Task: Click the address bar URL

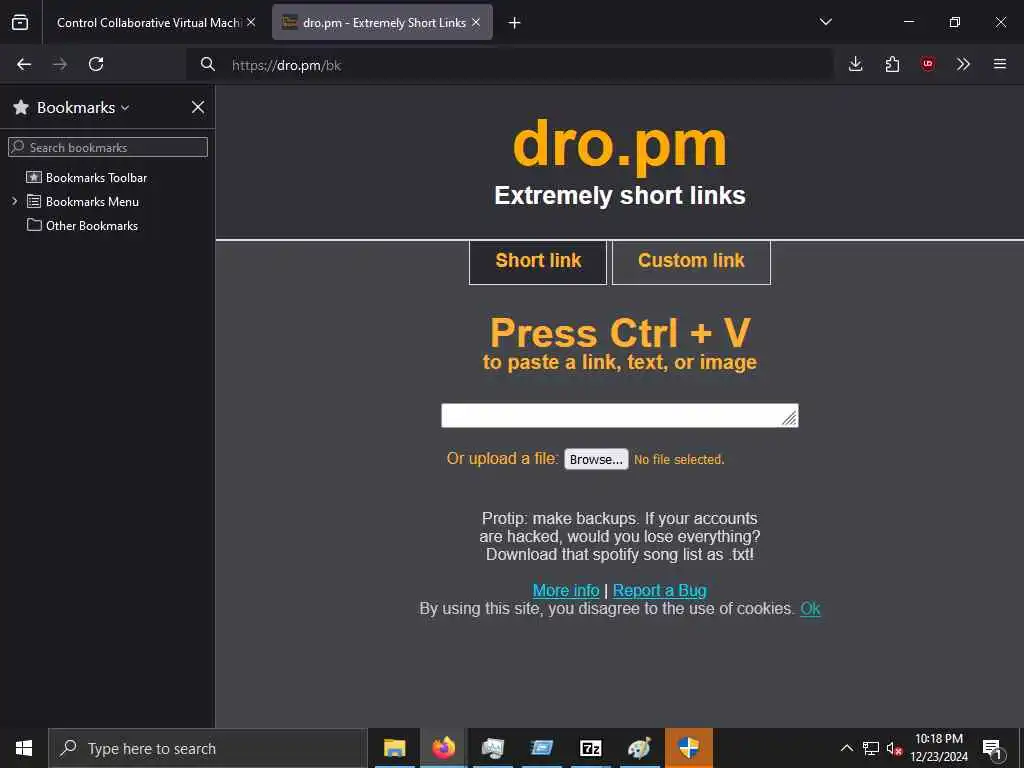Action: click(287, 65)
